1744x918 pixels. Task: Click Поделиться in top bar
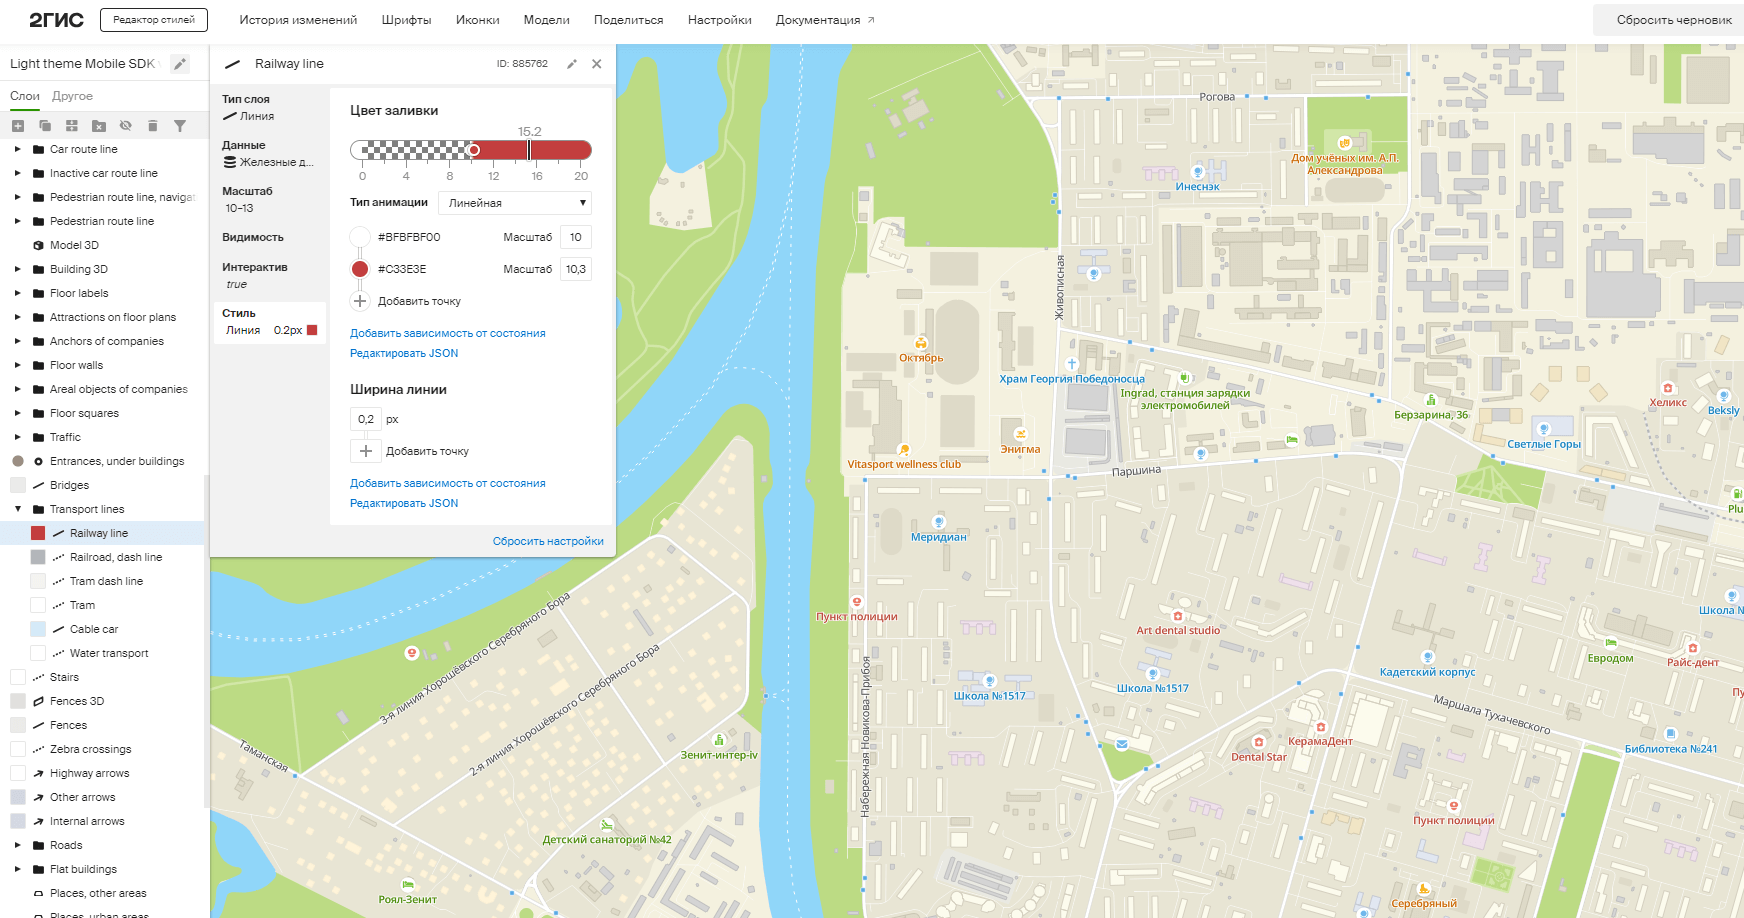[x=628, y=20]
